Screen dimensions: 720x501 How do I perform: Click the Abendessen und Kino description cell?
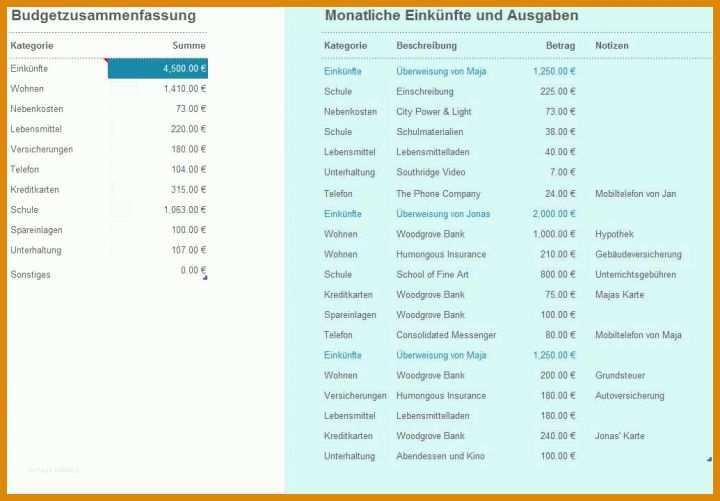pyautogui.click(x=440, y=456)
